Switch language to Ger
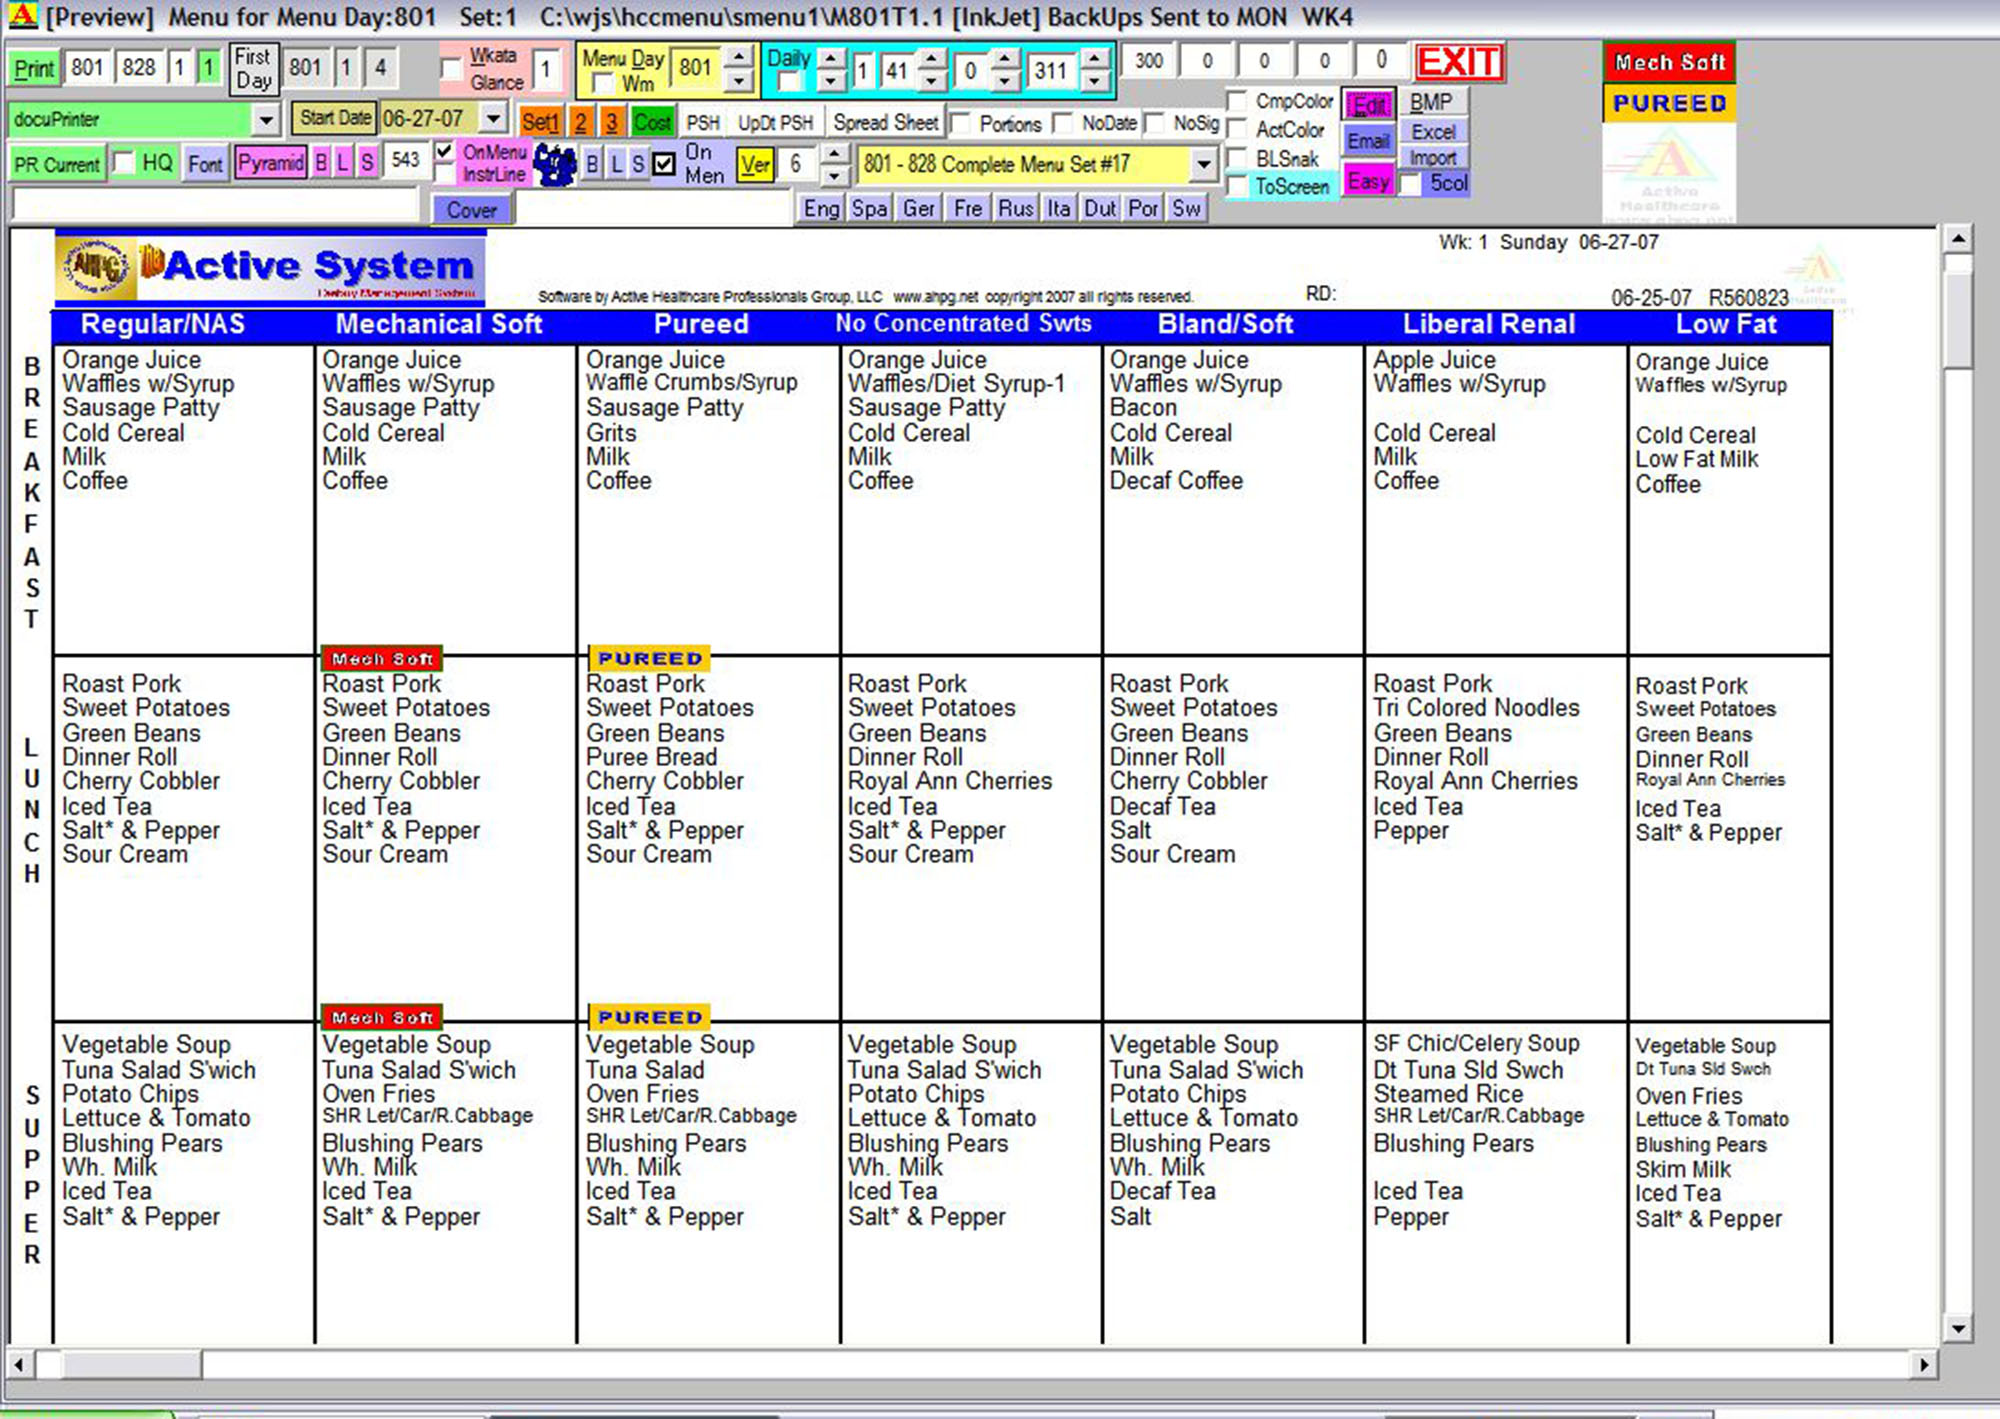2000x1419 pixels. (x=918, y=208)
